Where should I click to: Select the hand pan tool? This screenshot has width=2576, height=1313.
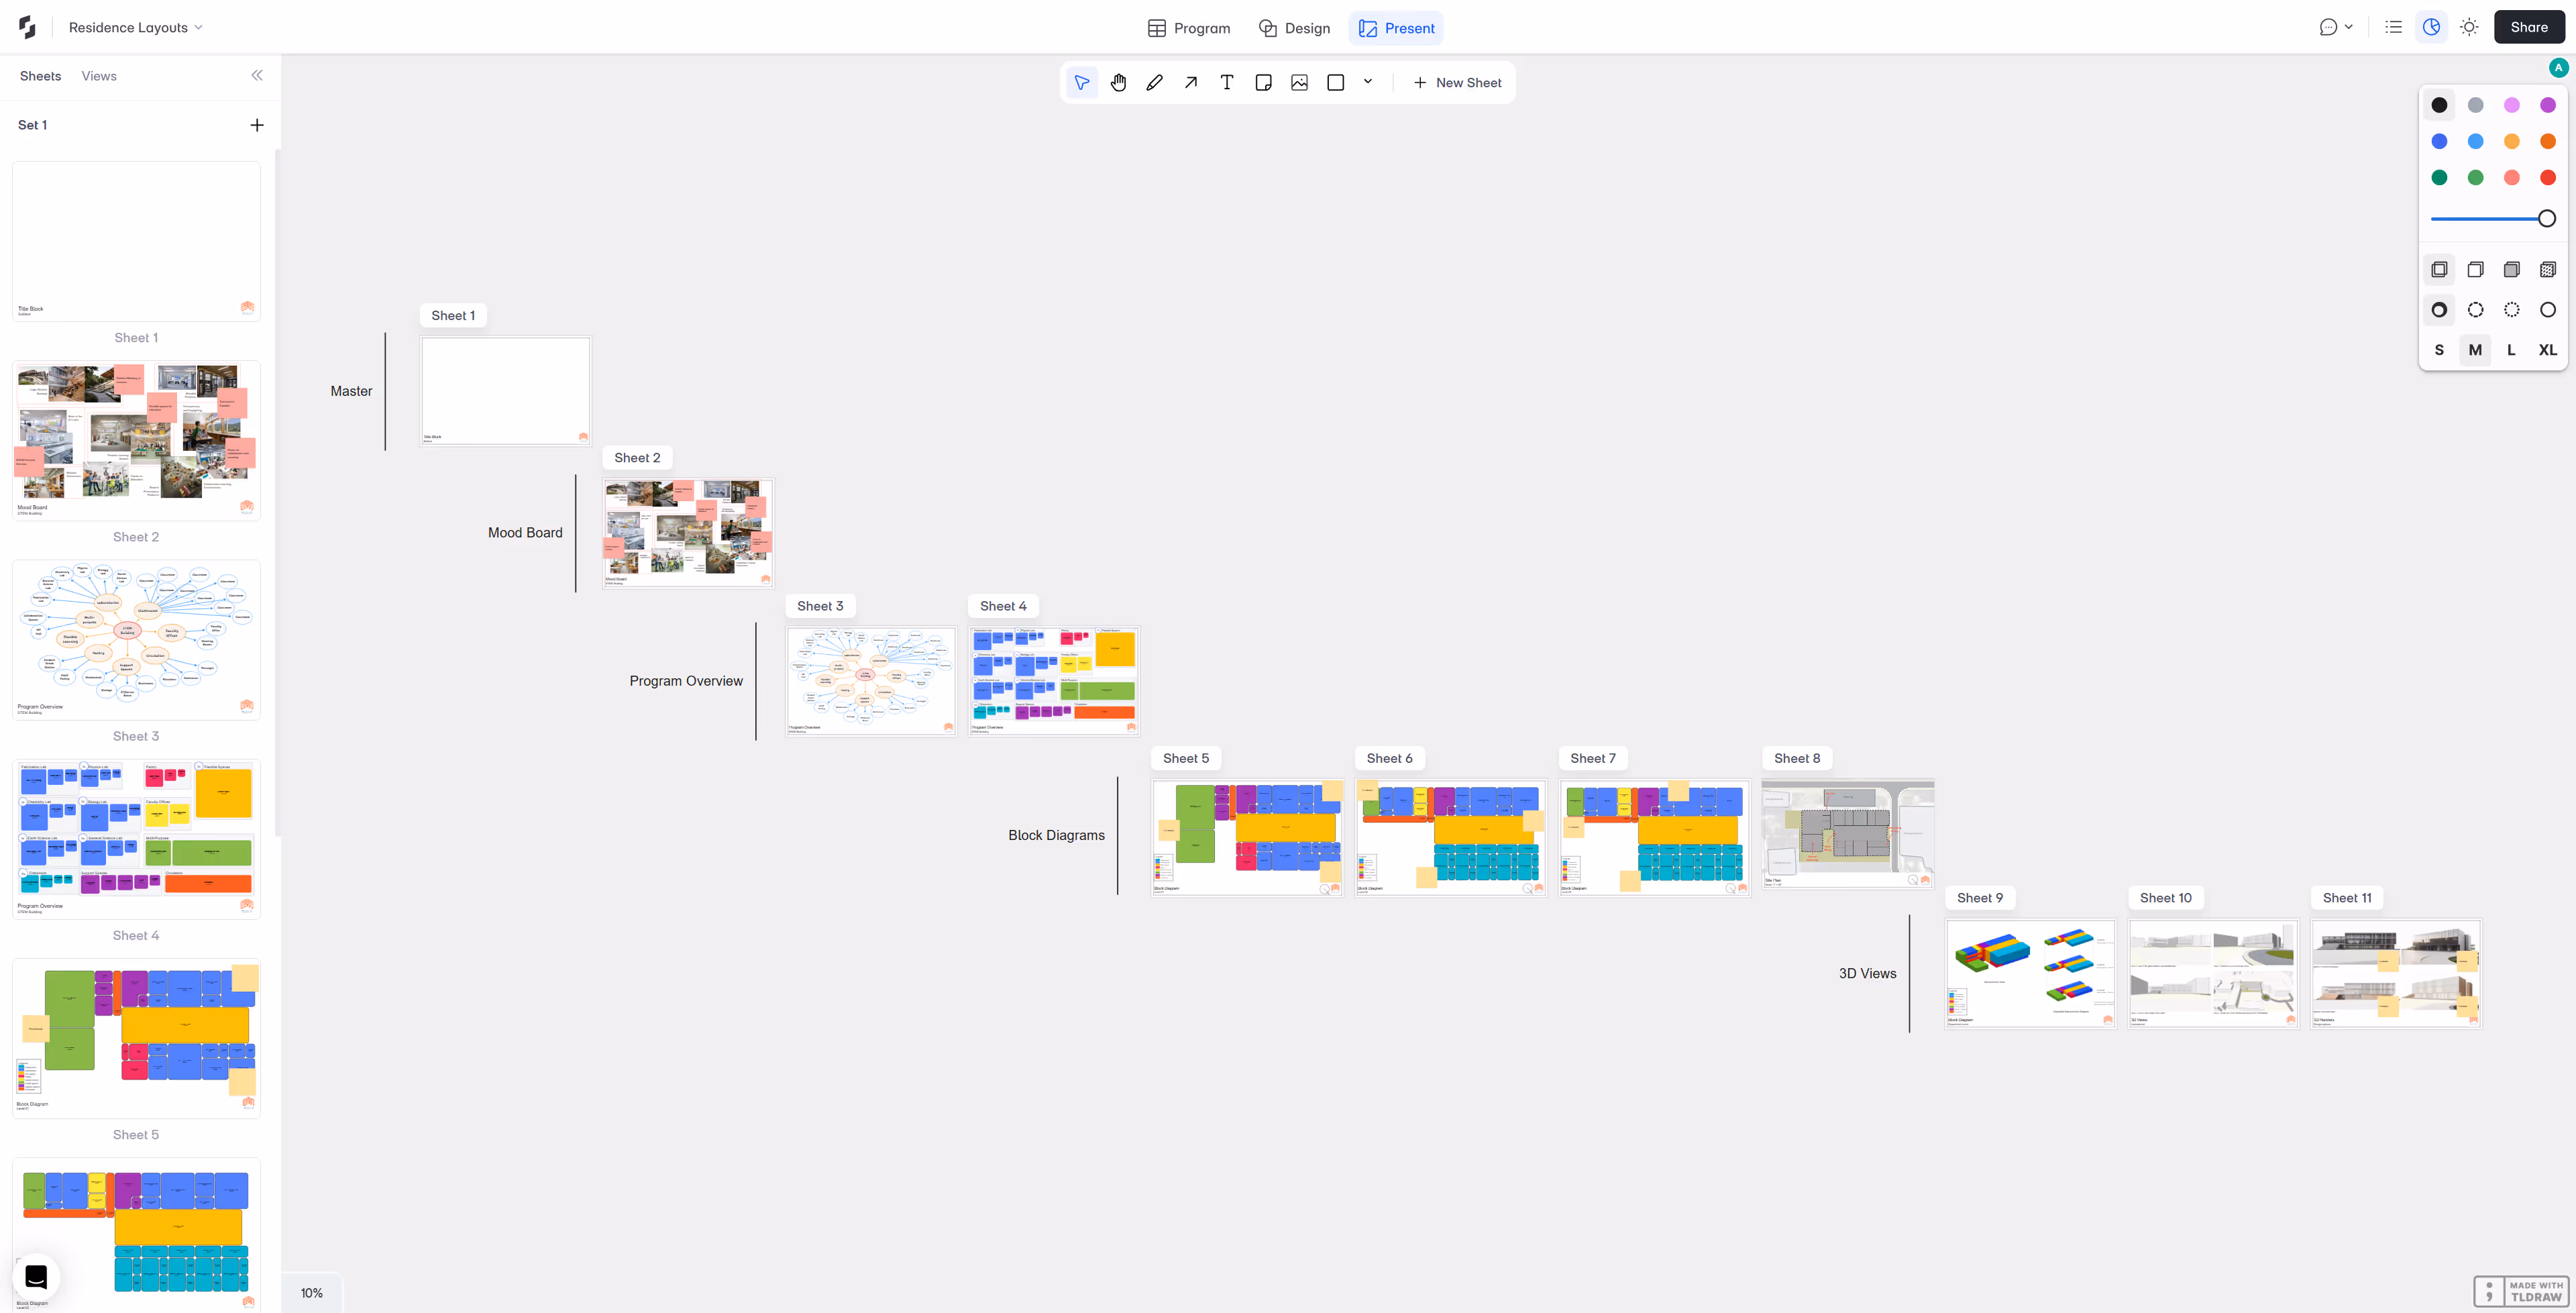[x=1118, y=83]
